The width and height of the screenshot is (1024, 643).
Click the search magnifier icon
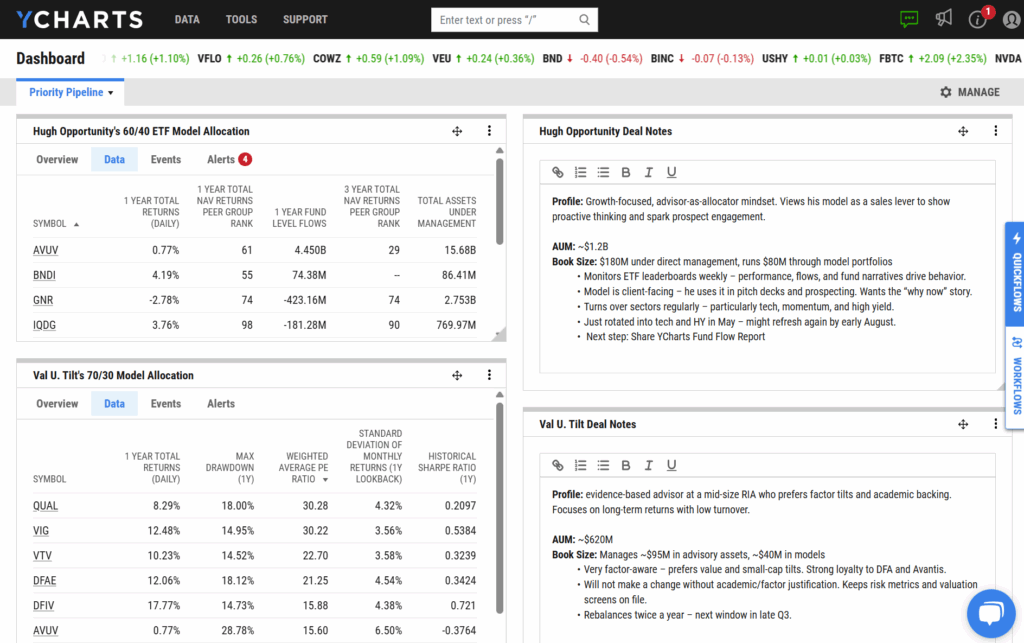[x=584, y=20]
